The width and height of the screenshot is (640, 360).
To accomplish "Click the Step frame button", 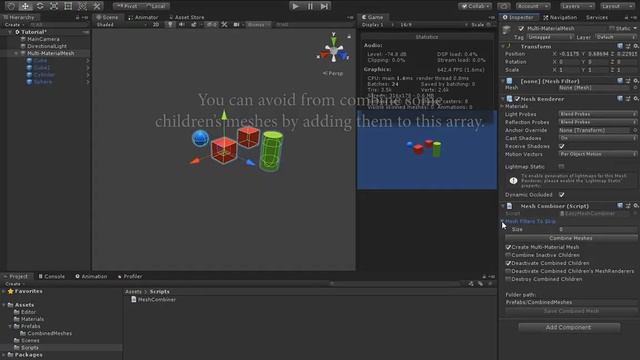I will tap(324, 6).
